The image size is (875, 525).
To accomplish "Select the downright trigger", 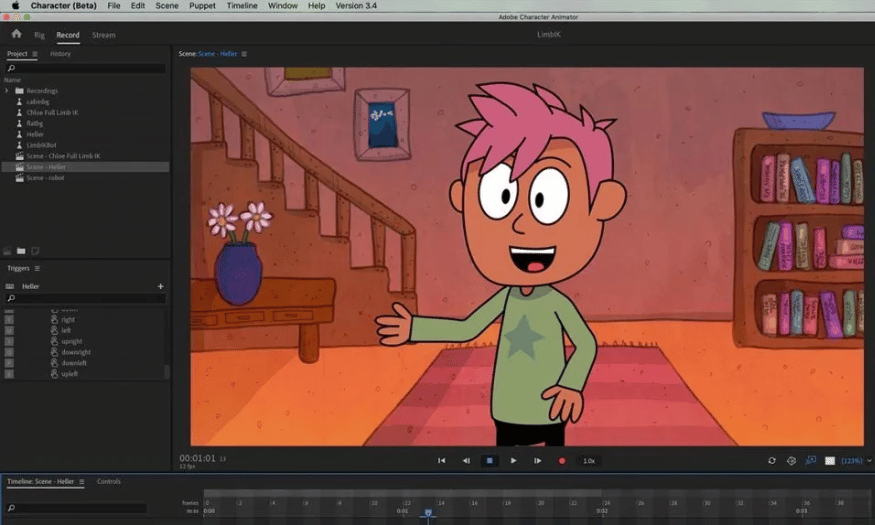I will point(76,352).
